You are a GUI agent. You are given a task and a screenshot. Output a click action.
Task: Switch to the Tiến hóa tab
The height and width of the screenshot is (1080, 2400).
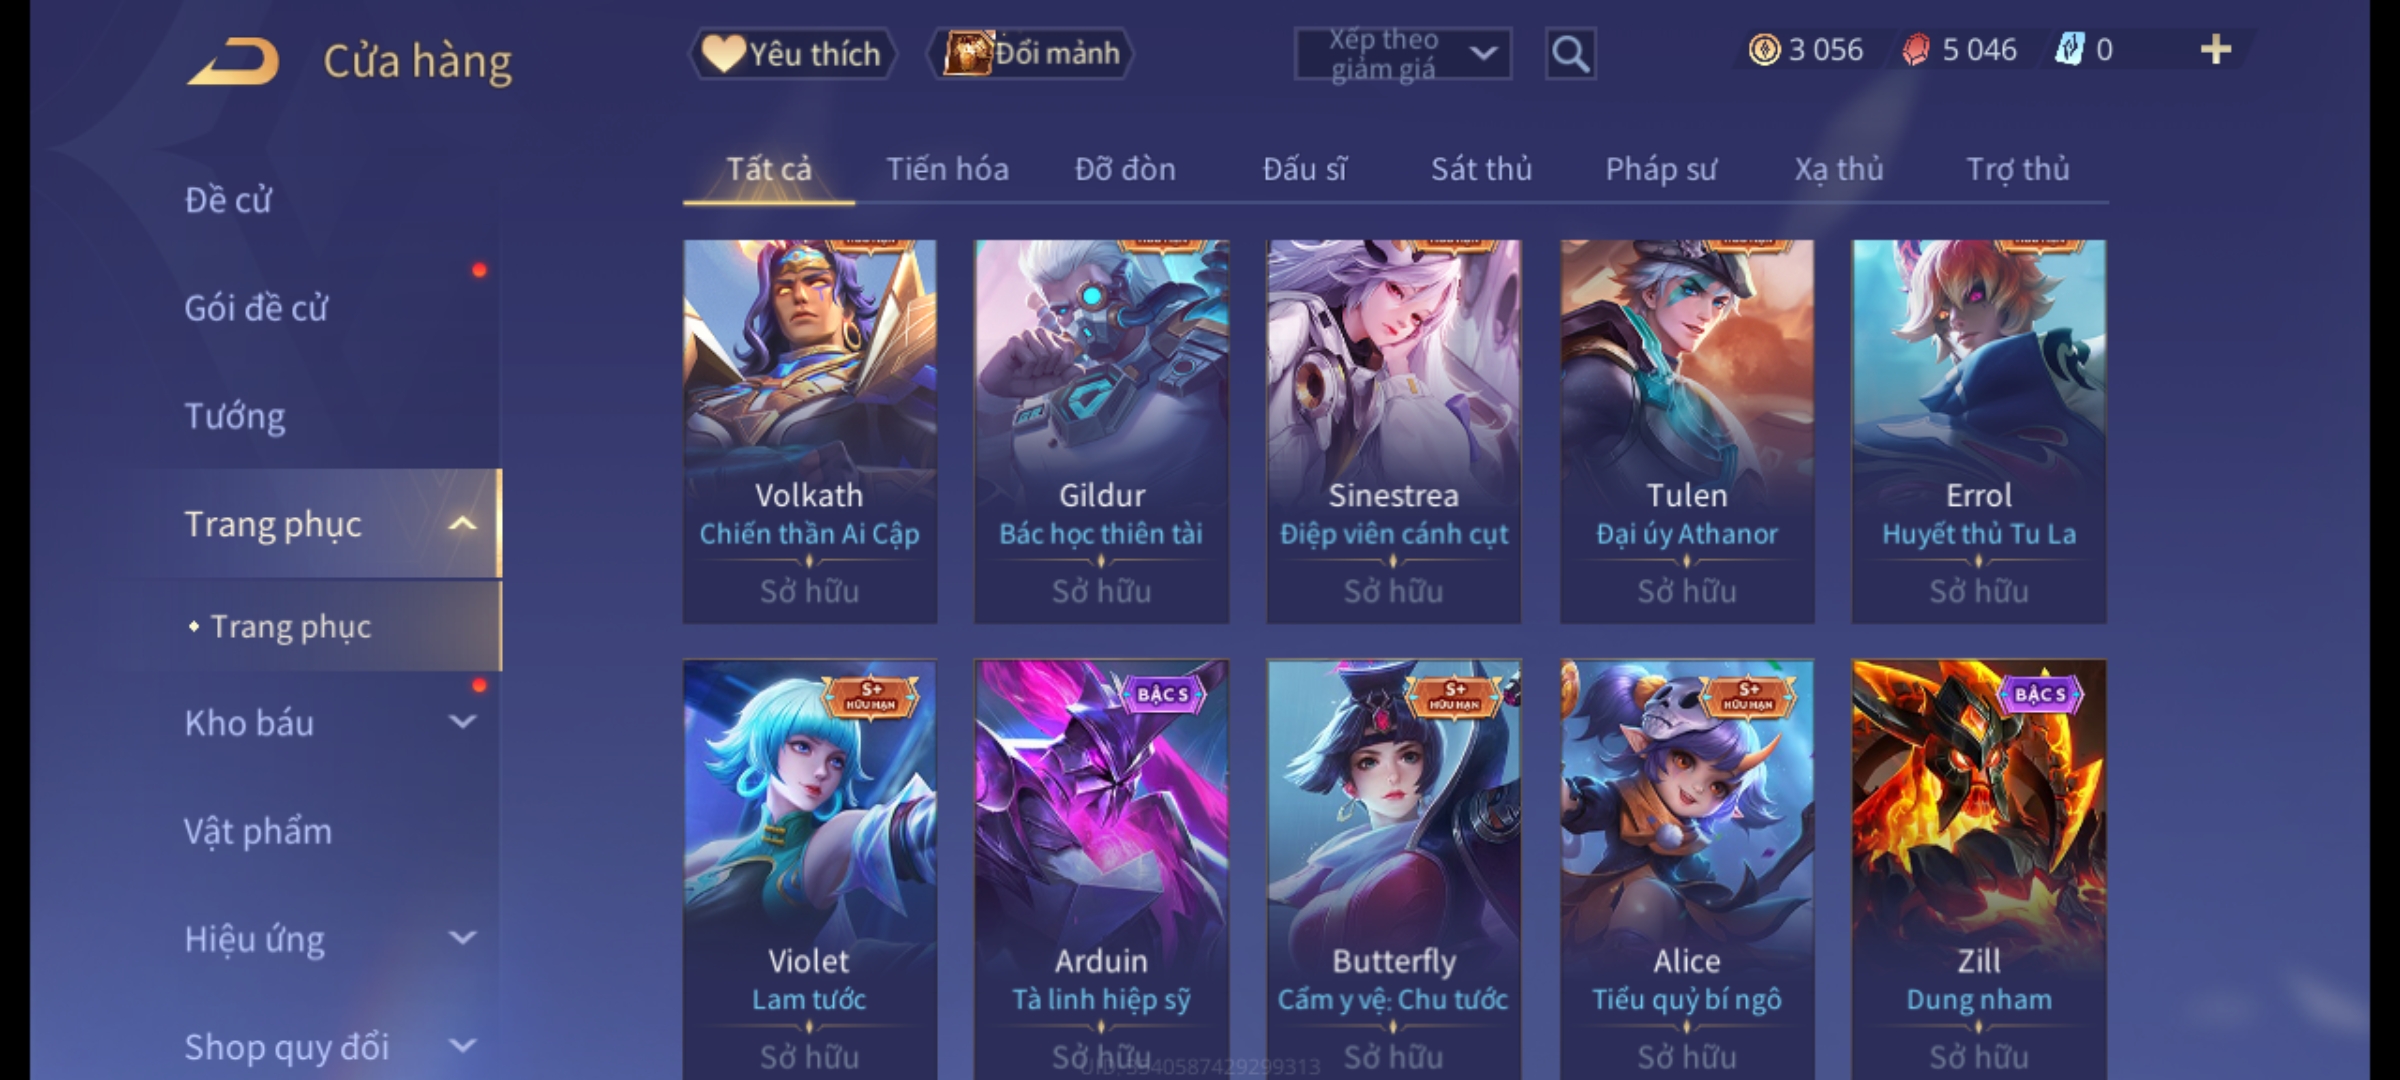pyautogui.click(x=947, y=169)
